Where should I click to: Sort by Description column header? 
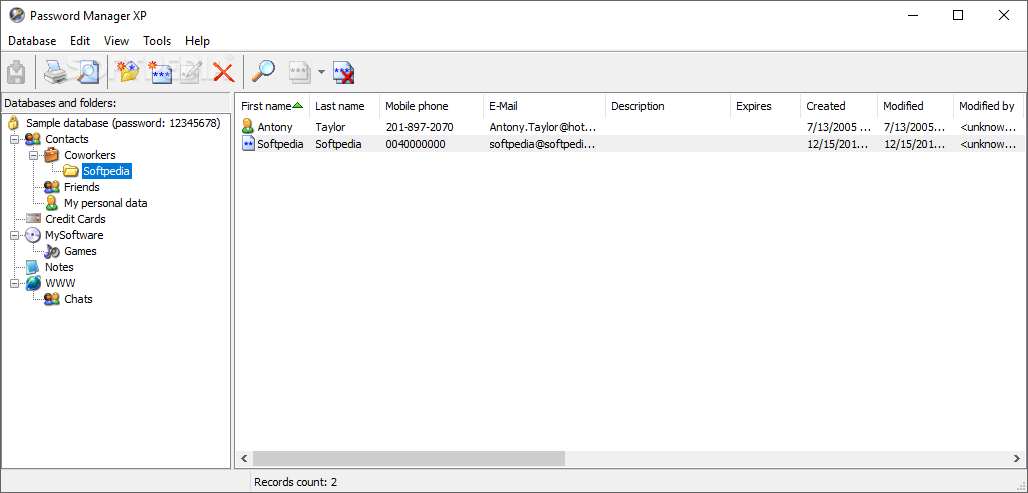coord(667,106)
